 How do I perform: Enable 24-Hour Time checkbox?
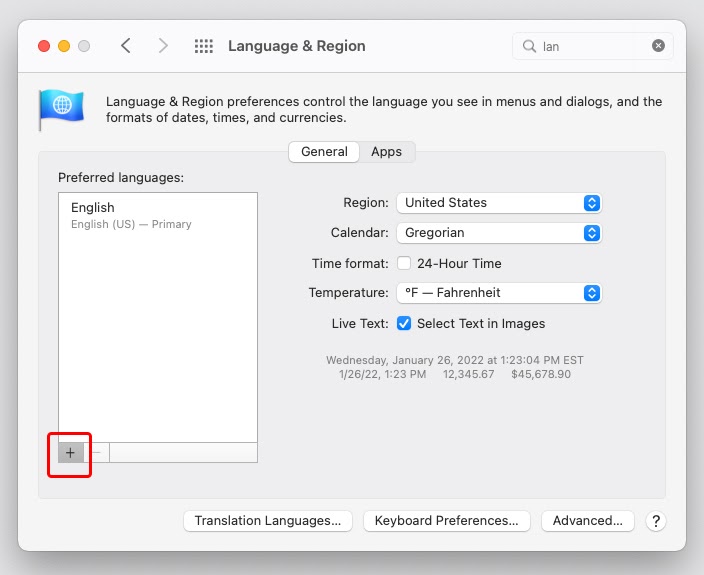pyautogui.click(x=404, y=263)
